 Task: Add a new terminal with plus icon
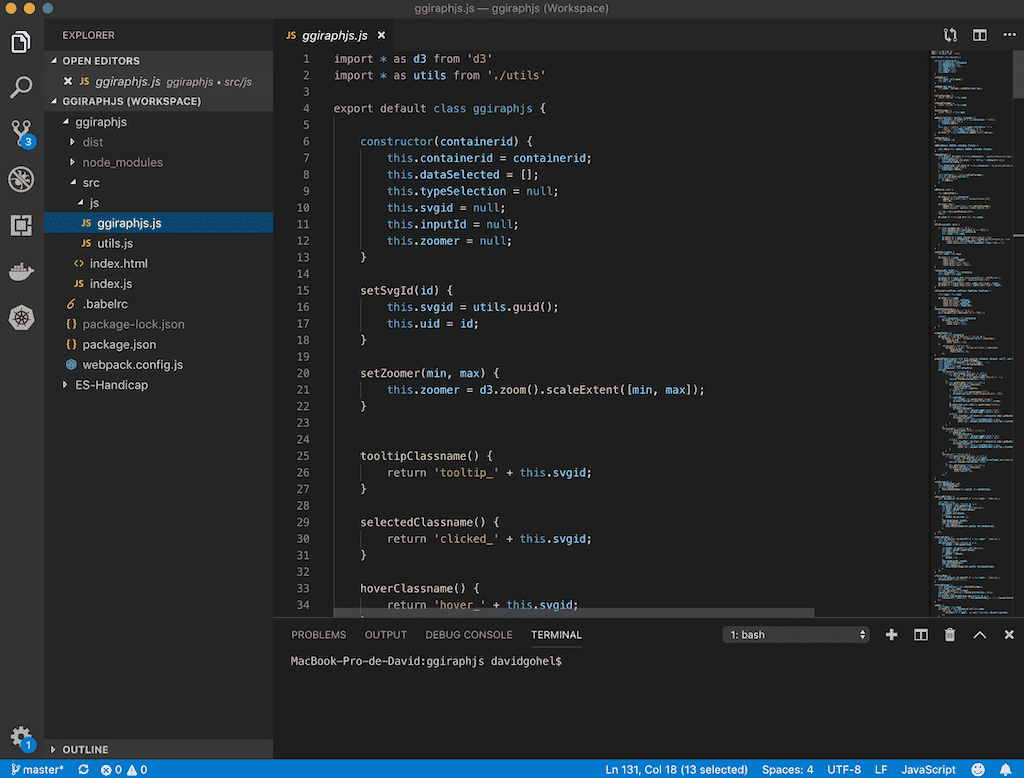point(891,634)
